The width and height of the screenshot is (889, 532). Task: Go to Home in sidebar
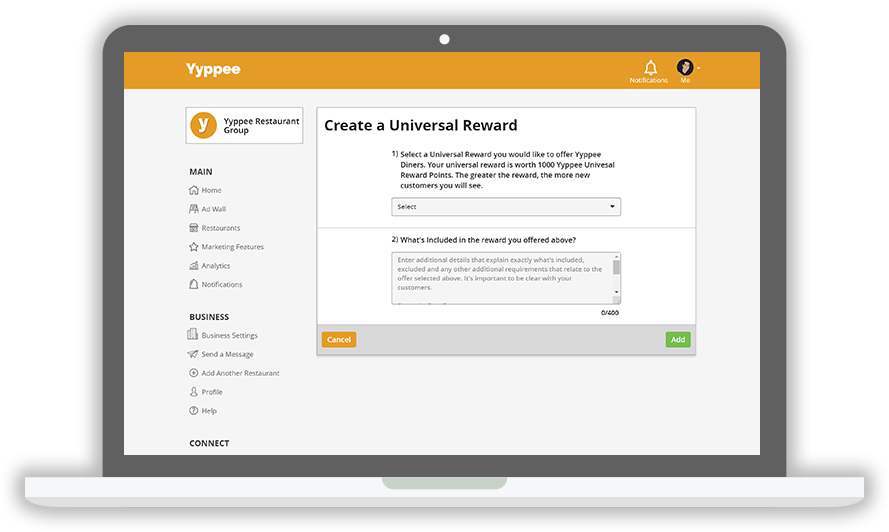click(x=211, y=191)
